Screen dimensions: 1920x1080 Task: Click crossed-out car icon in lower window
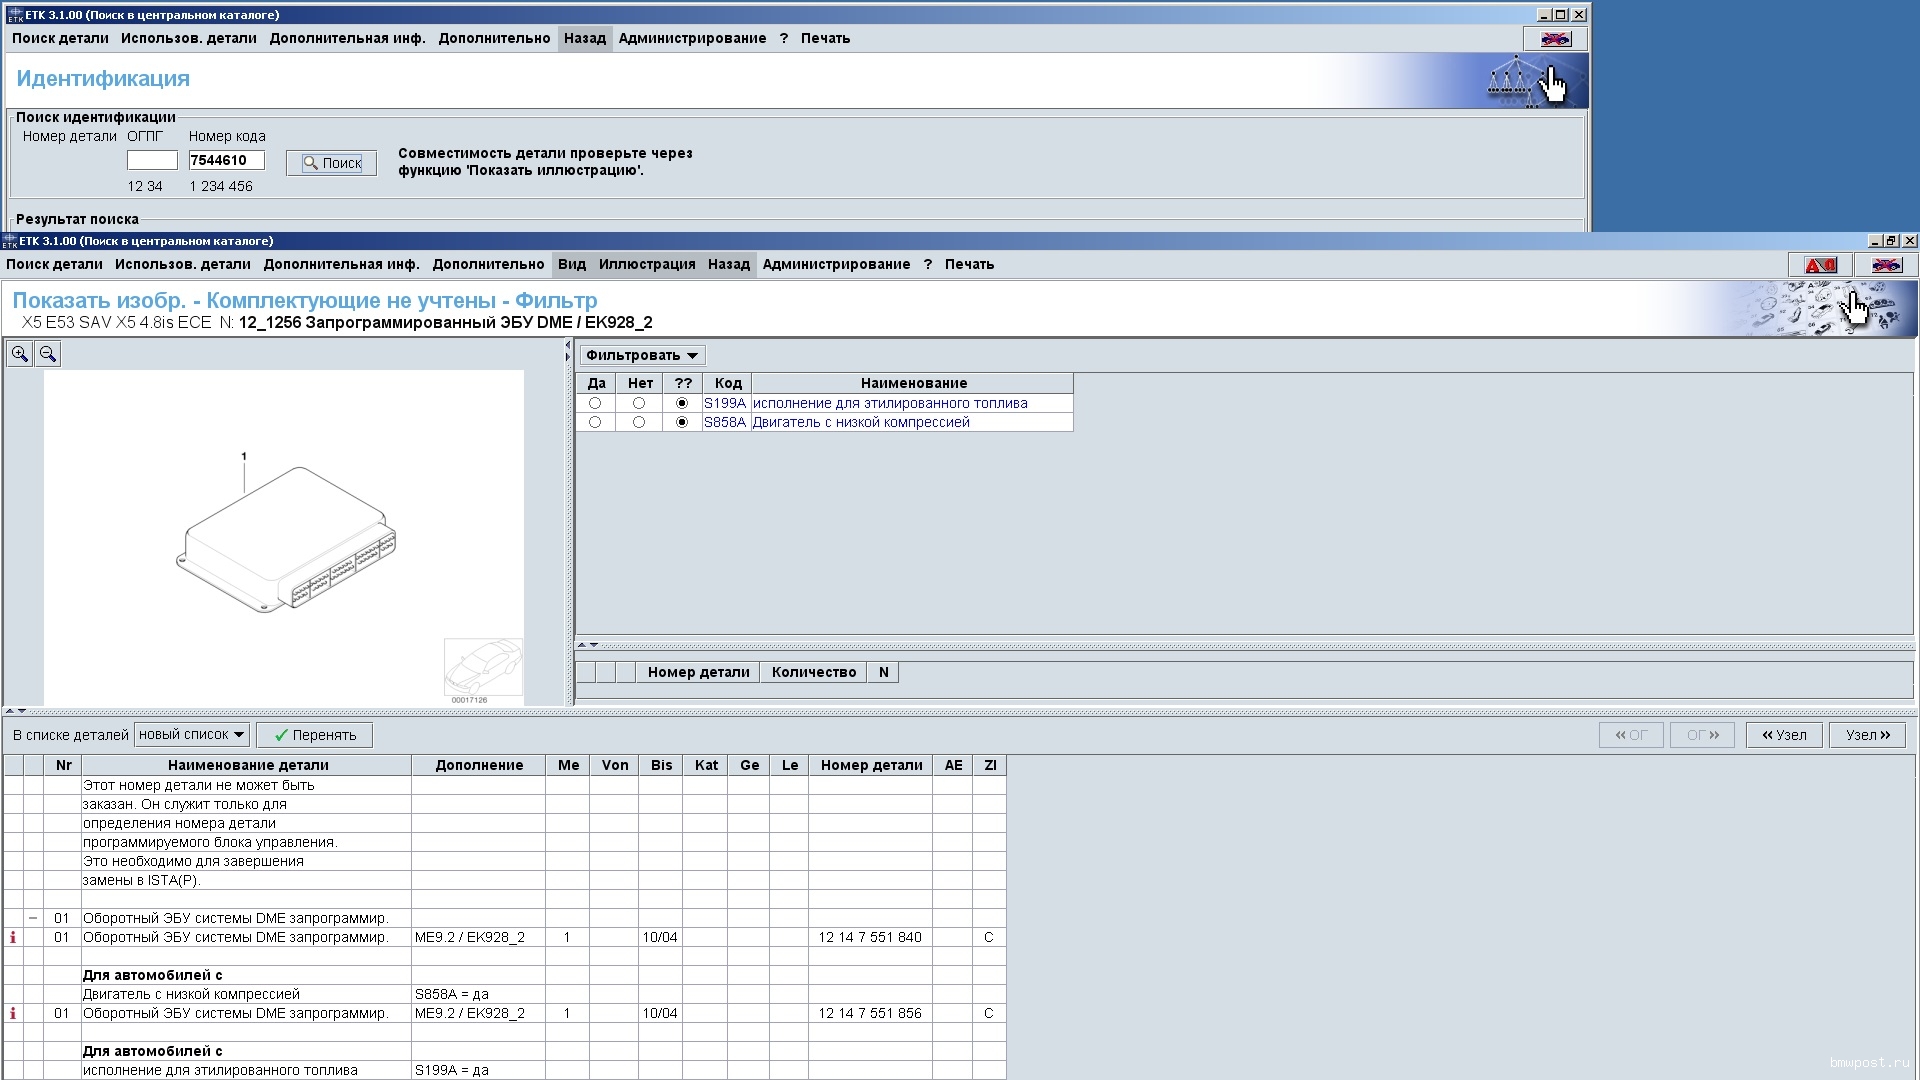[1886, 265]
